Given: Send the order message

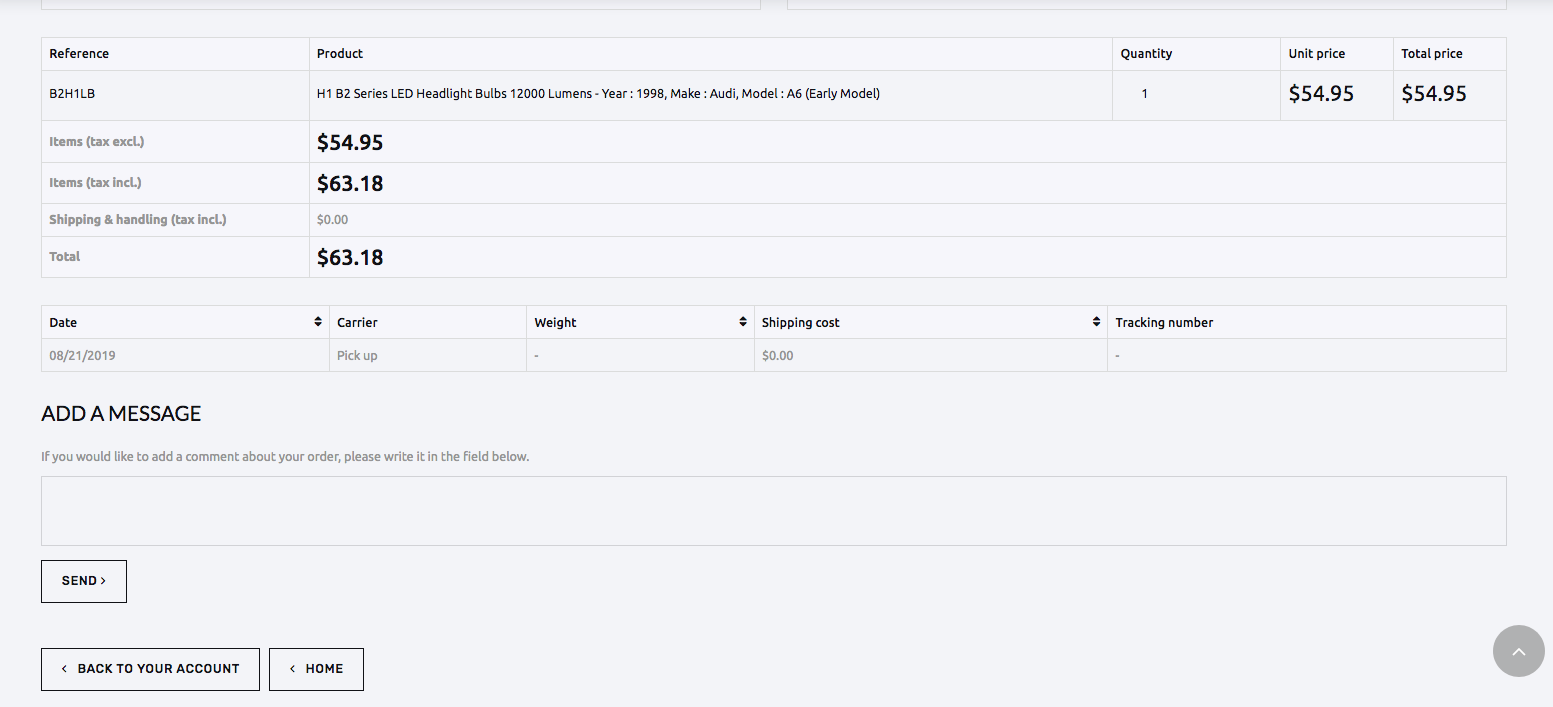Looking at the screenshot, I should coord(84,581).
